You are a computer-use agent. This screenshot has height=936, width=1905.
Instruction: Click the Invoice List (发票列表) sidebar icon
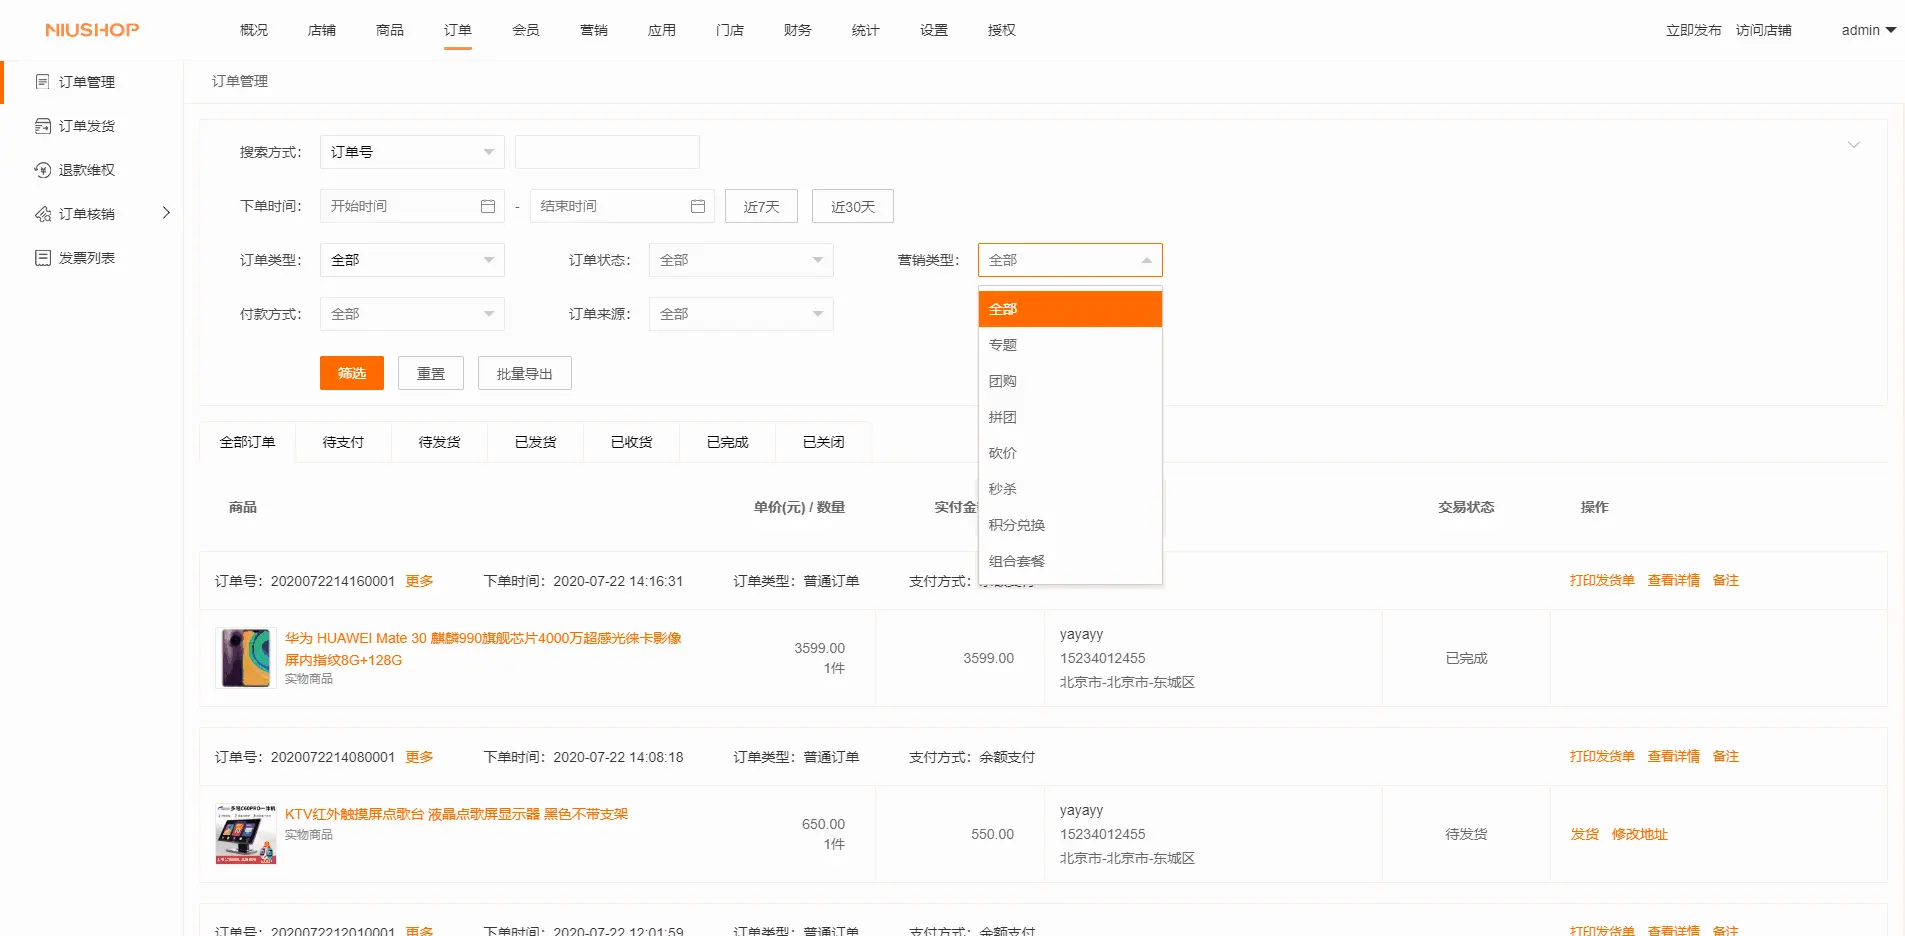(x=42, y=258)
